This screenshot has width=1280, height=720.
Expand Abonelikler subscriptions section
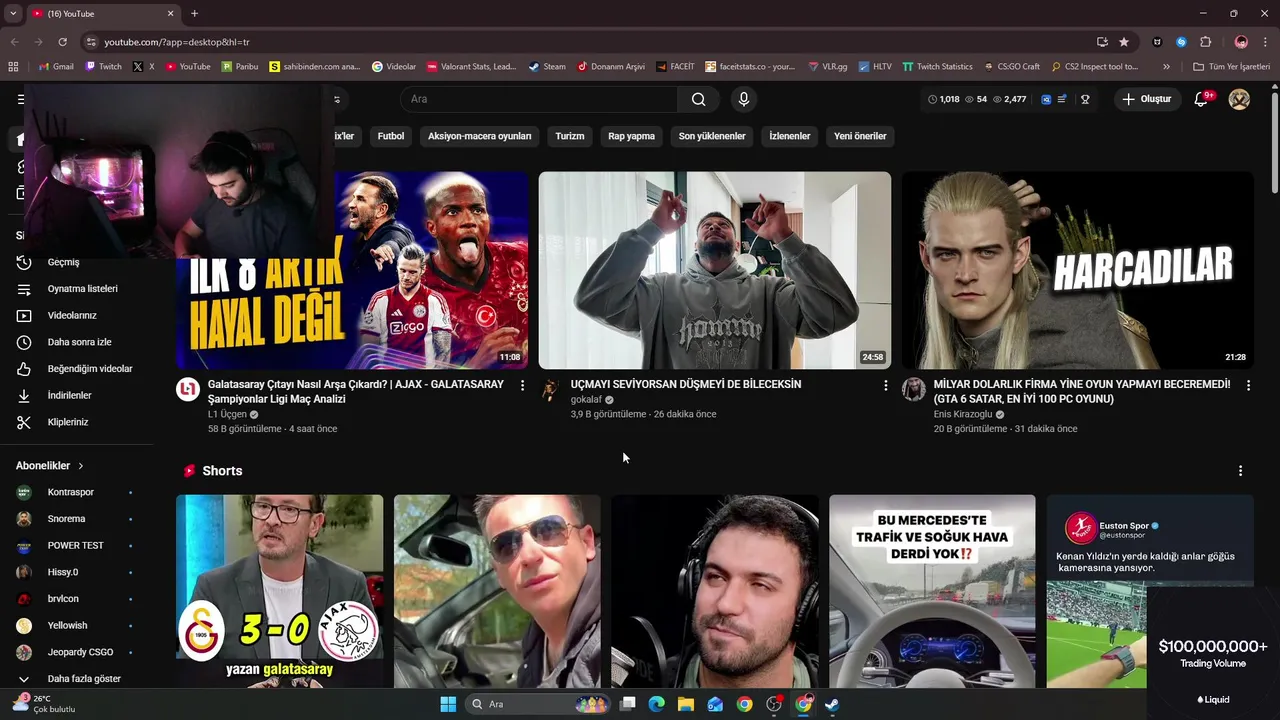(50, 466)
